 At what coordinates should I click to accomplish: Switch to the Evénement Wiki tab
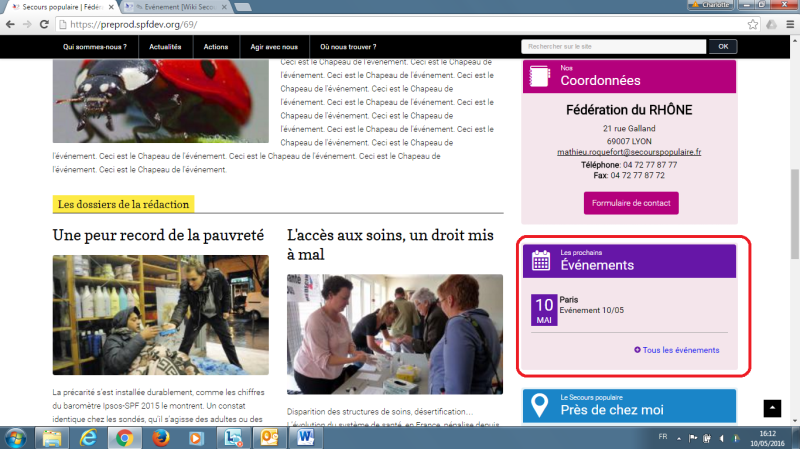[x=176, y=7]
